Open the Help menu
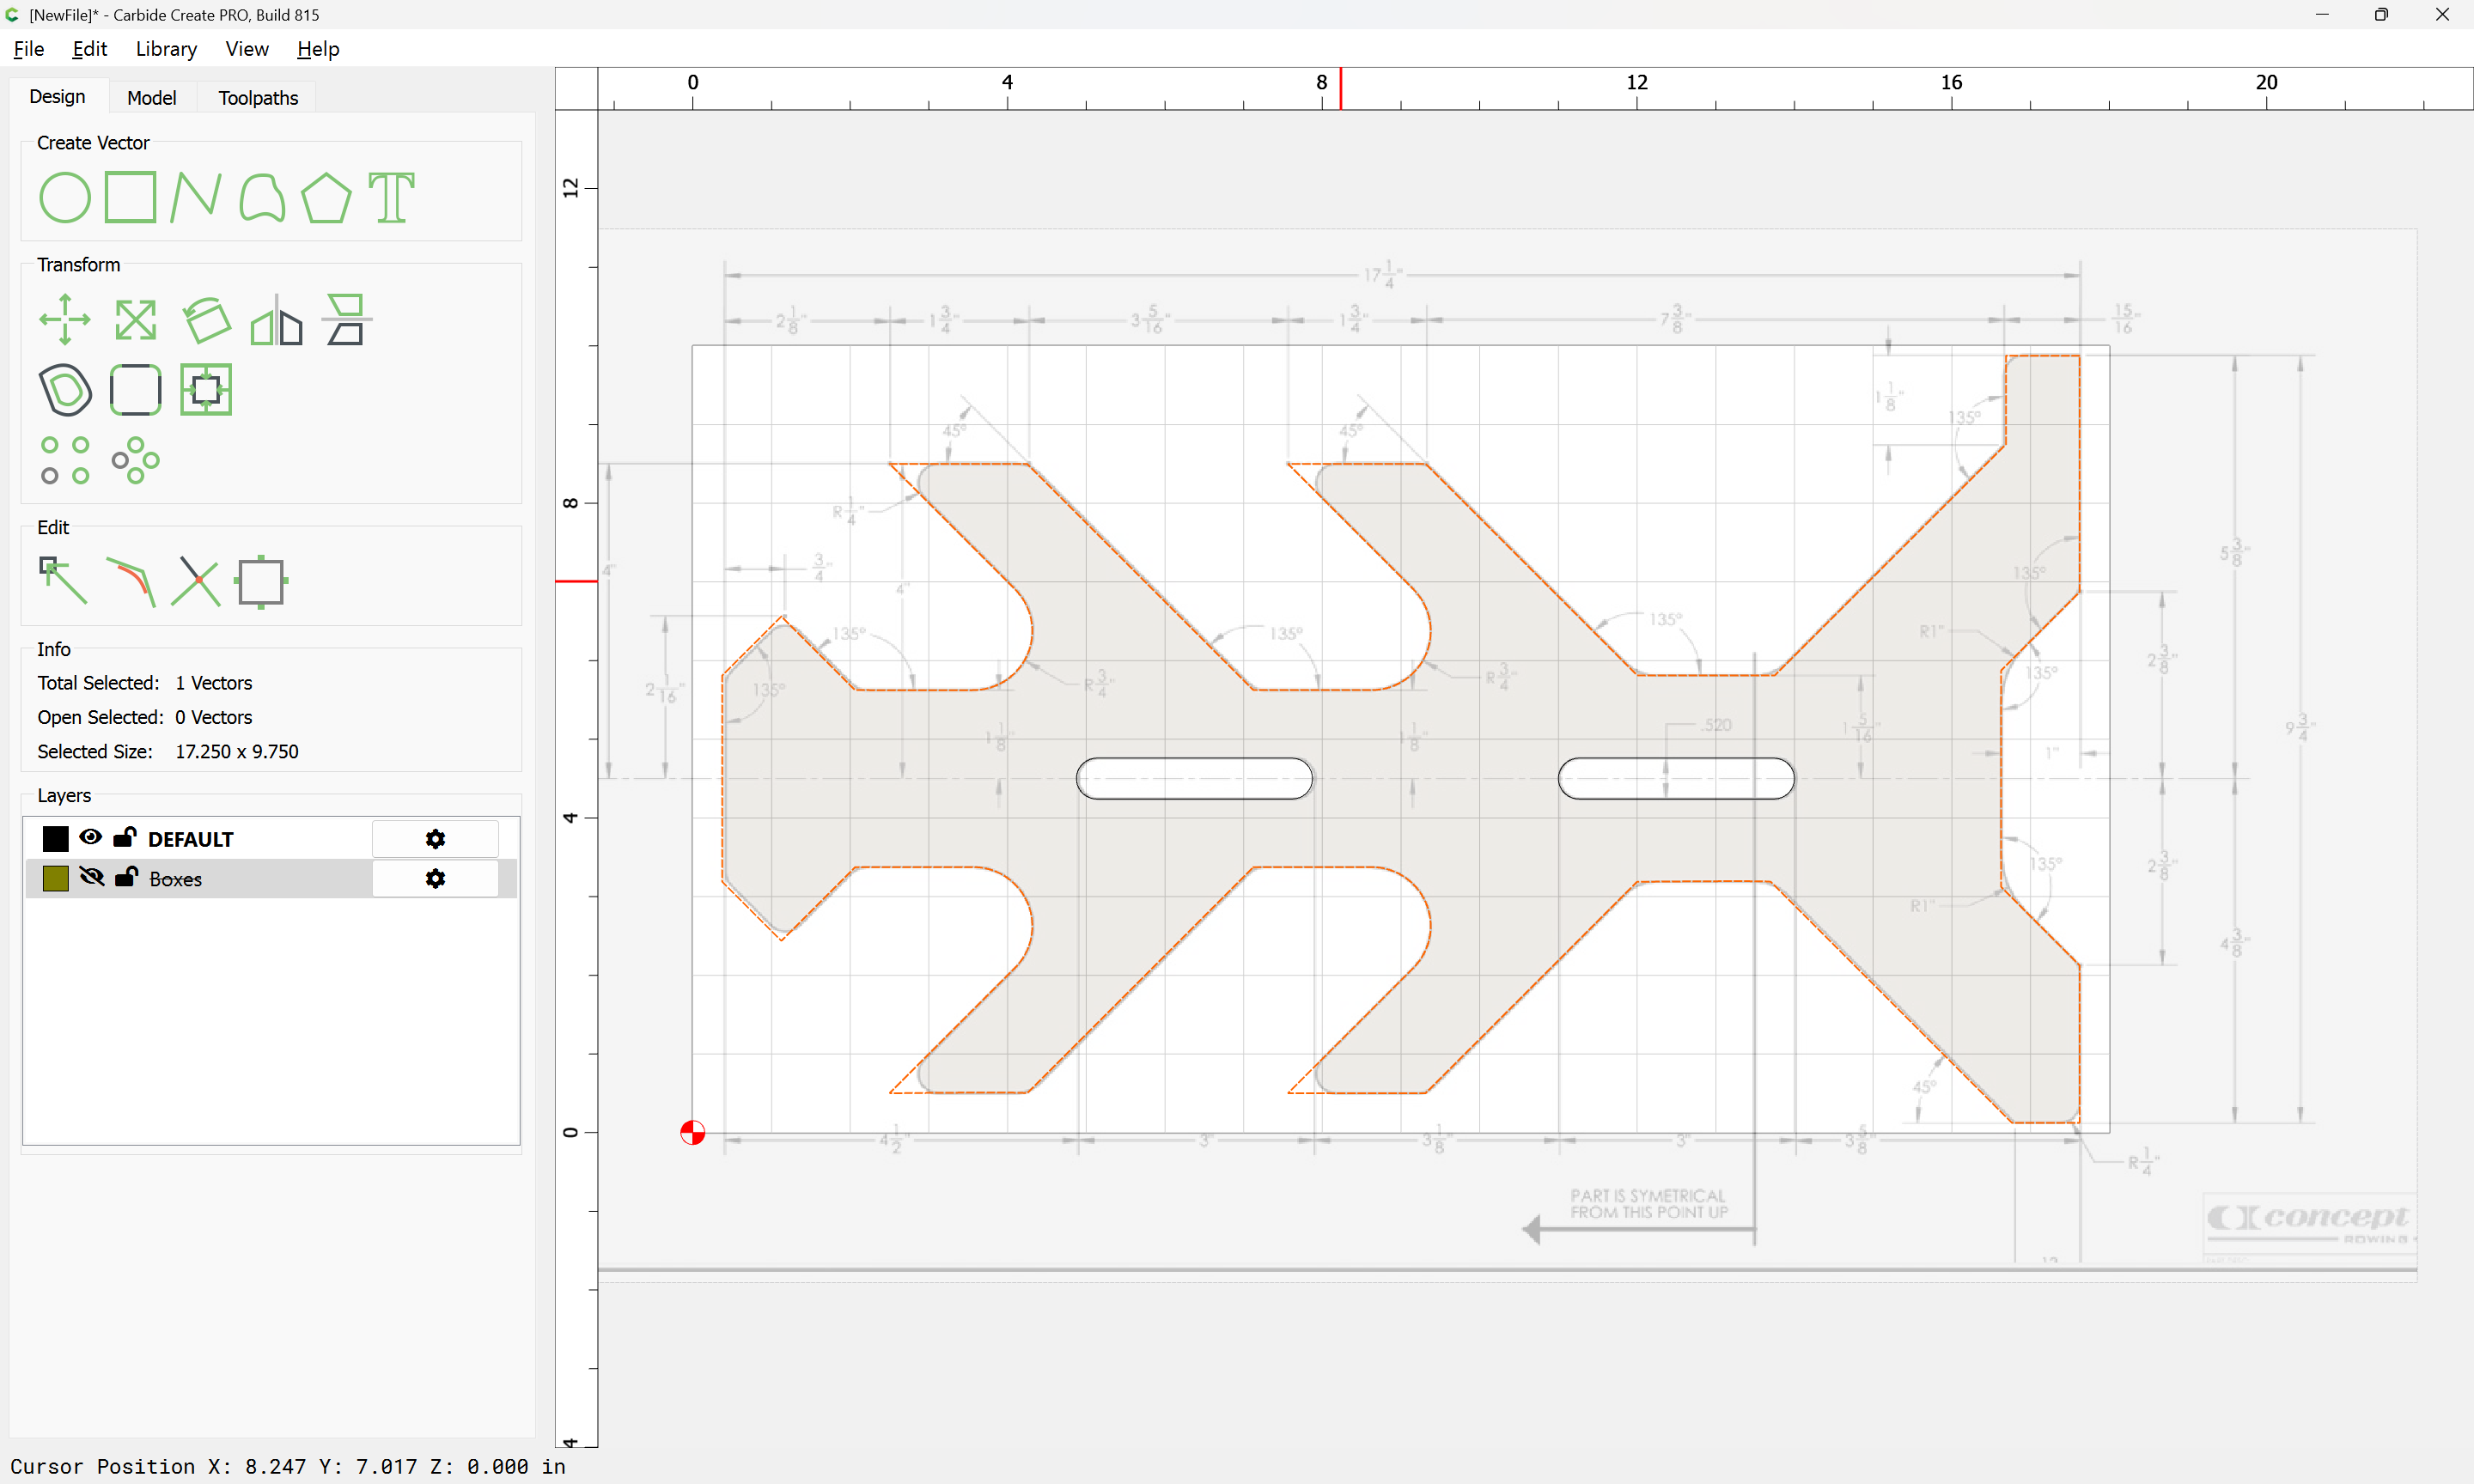This screenshot has width=2474, height=1484. [318, 49]
